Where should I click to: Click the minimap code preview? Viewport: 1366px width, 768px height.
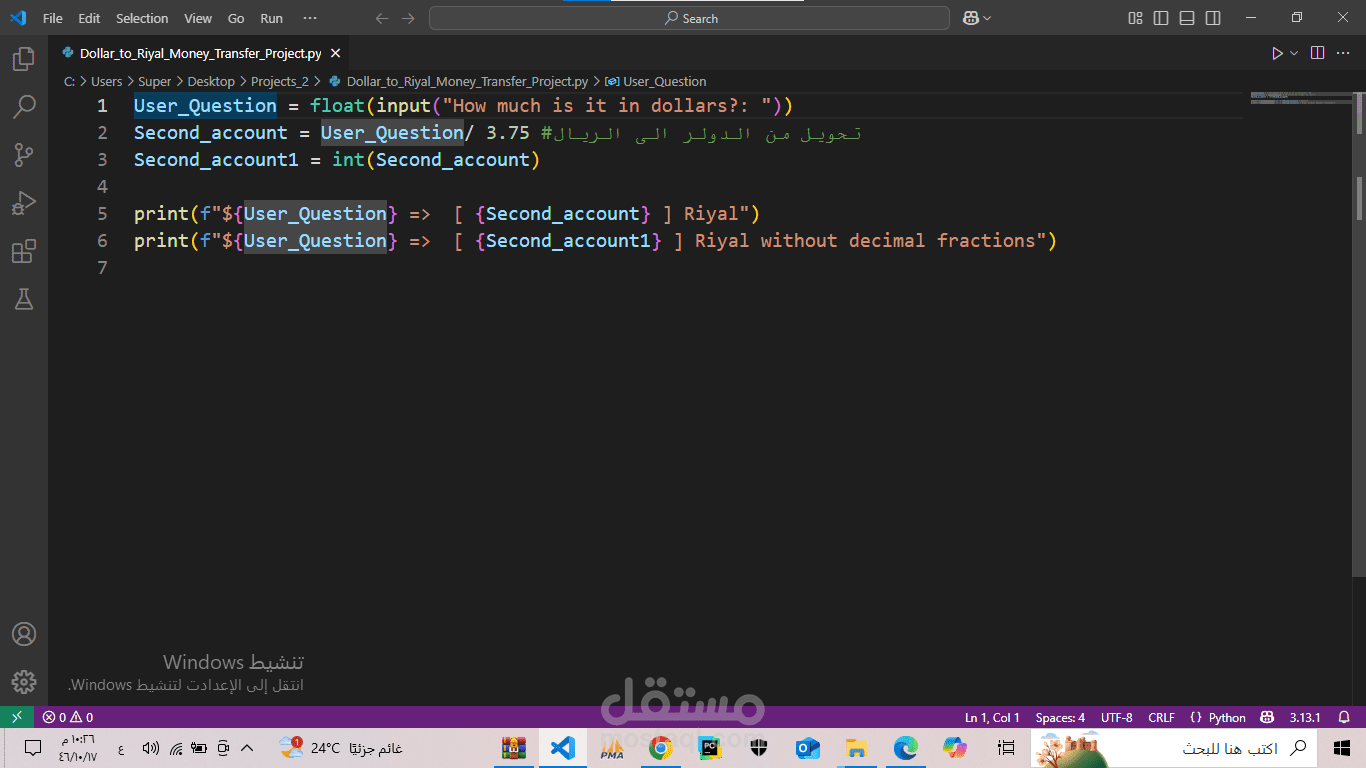tap(1300, 98)
